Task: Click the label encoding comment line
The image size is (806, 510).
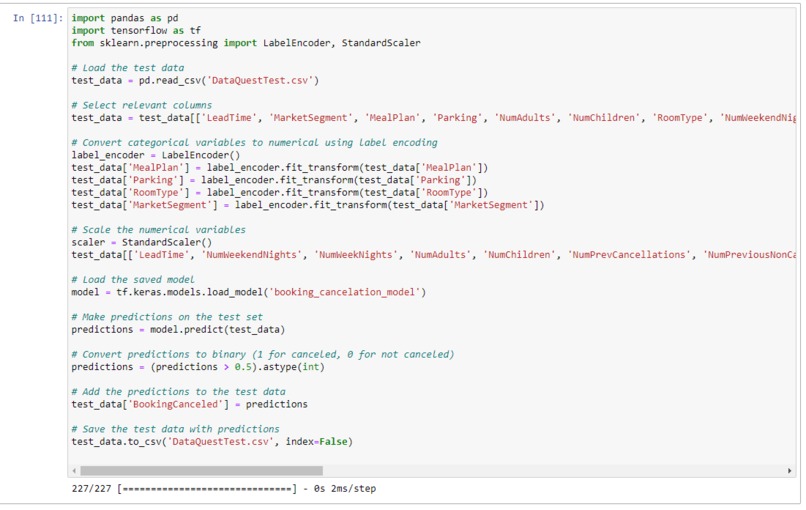Action: tap(254, 142)
